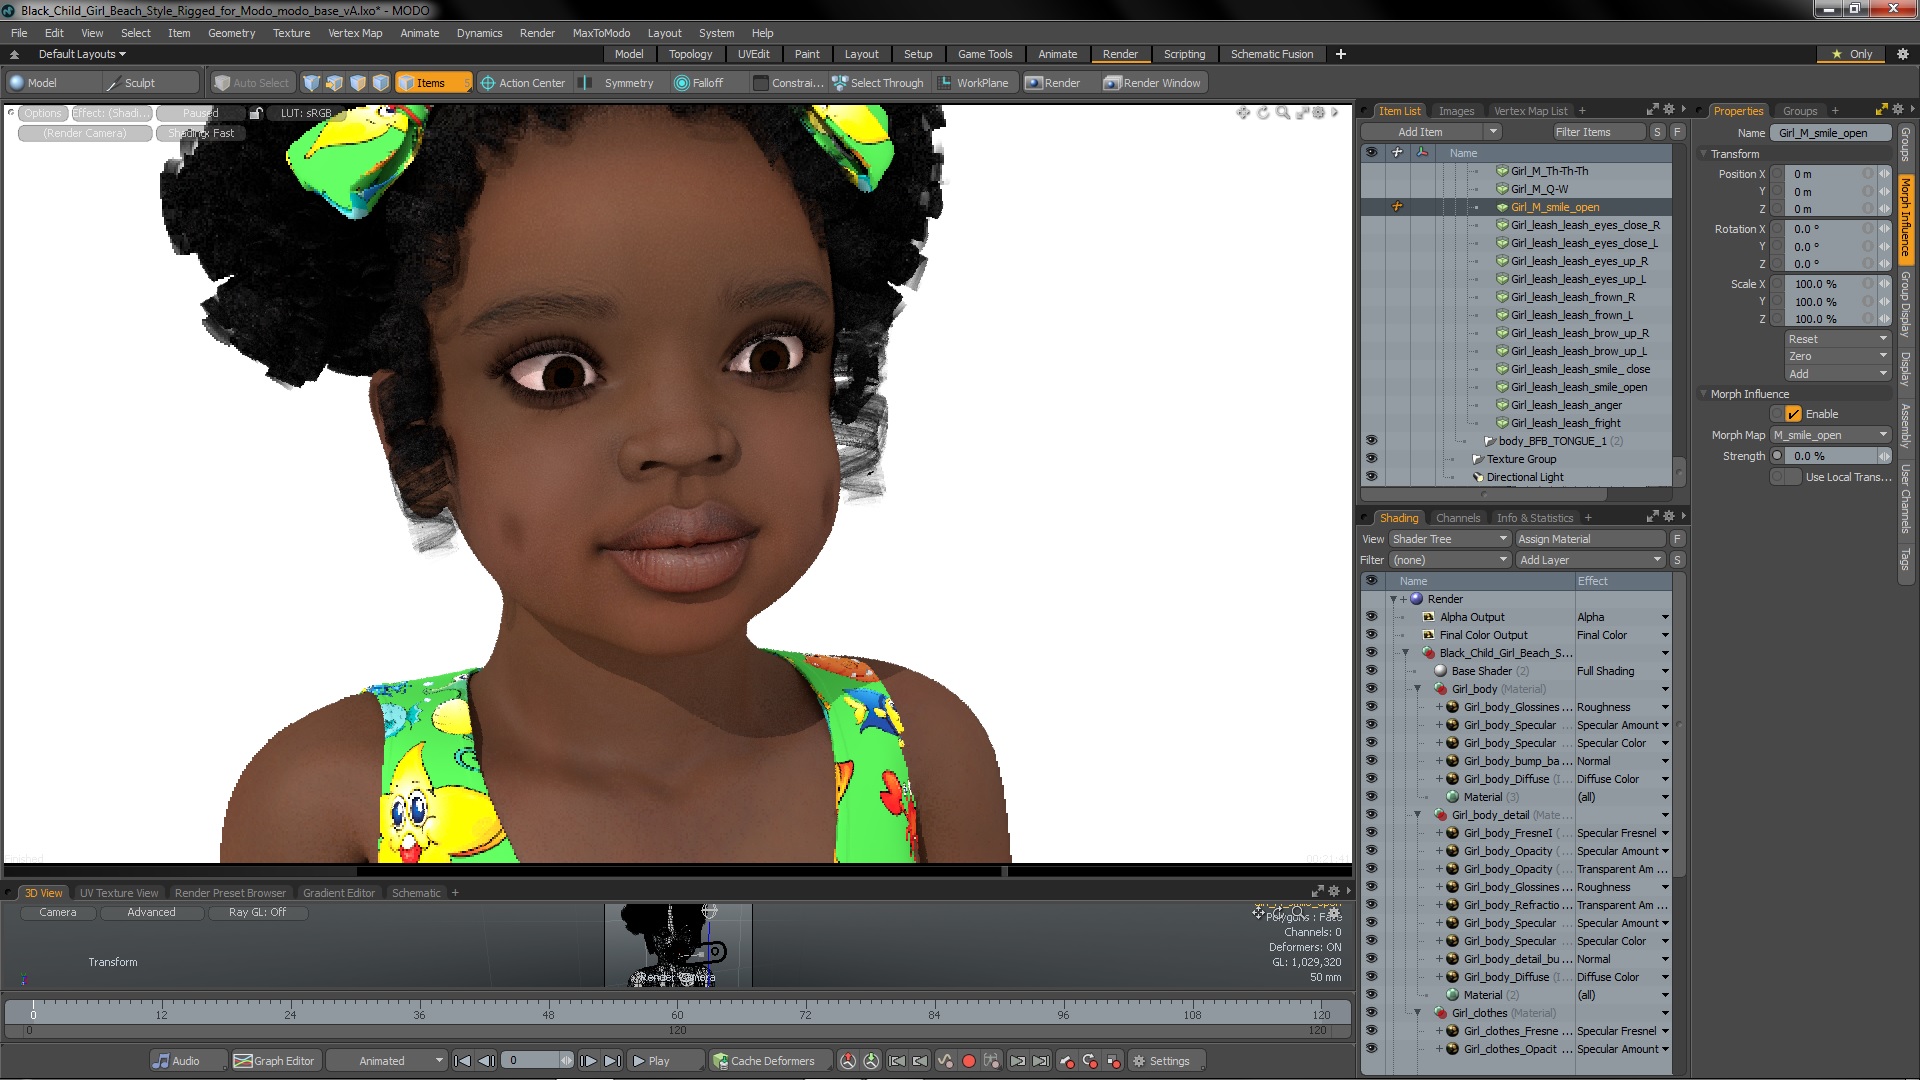Click the move-pan icon in render viewport
The height and width of the screenshot is (1080, 1920).
pos(1243,113)
